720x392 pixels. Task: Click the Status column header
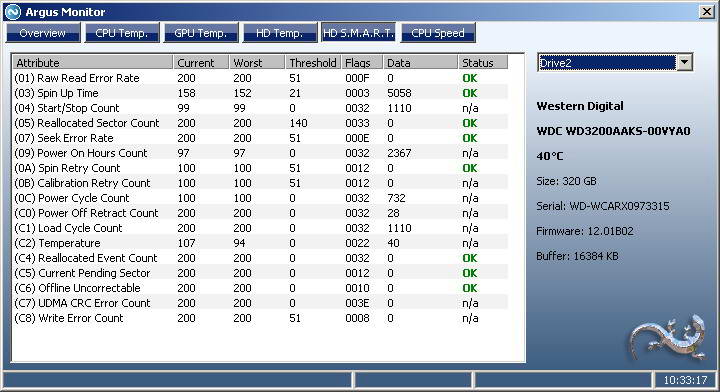coord(483,62)
